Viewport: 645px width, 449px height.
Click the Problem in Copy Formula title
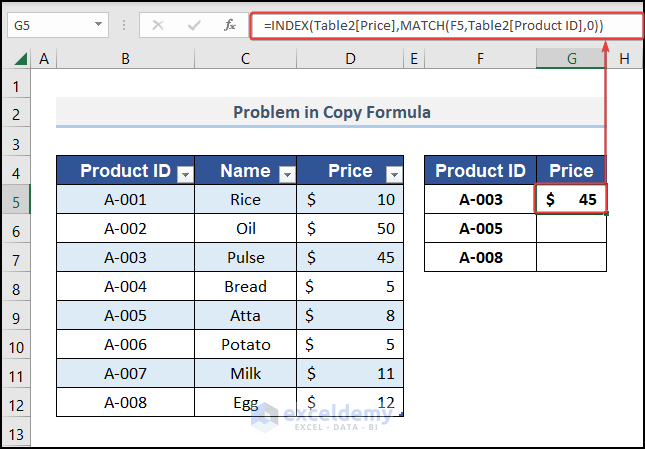point(332,112)
